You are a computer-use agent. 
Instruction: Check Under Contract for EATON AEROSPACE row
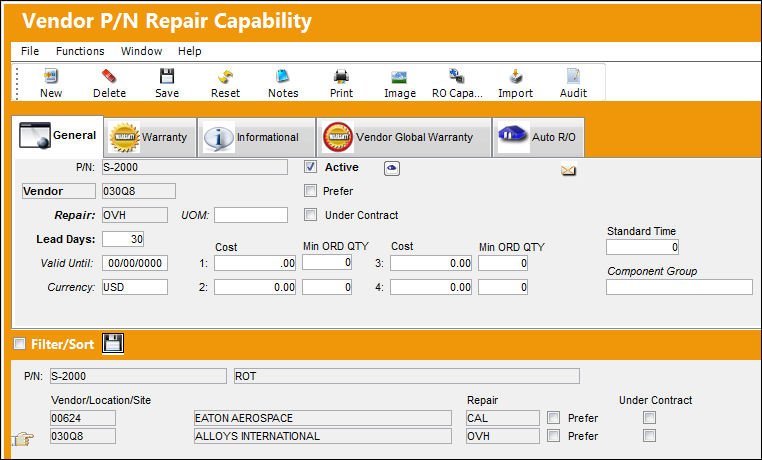pyautogui.click(x=649, y=418)
